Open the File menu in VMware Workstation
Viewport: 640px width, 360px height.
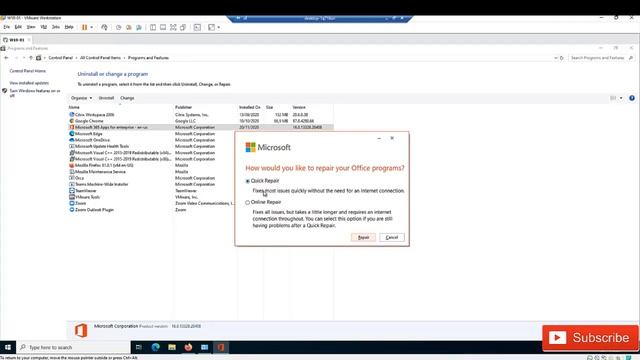click(x=7, y=27)
